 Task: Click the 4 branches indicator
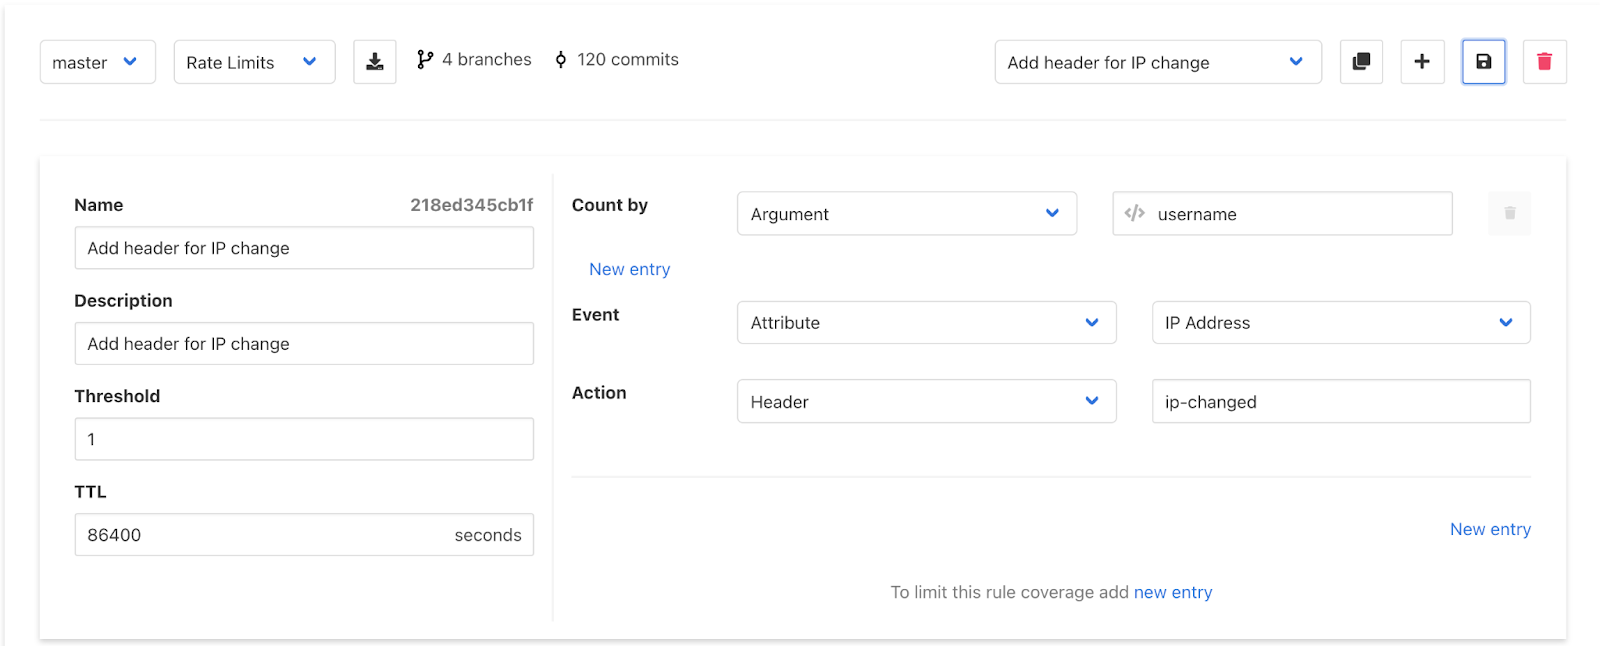click(x=474, y=60)
